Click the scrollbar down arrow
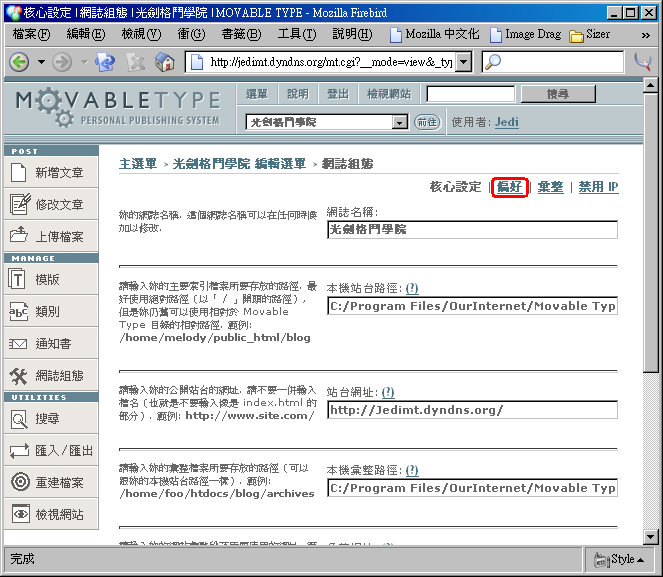The image size is (663, 577). (x=650, y=537)
